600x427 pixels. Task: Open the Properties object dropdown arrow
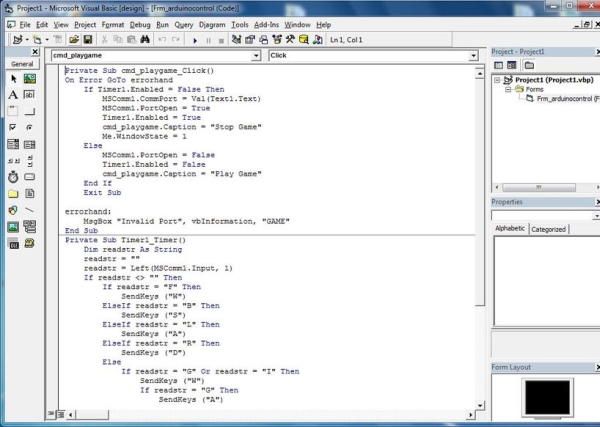coord(597,216)
